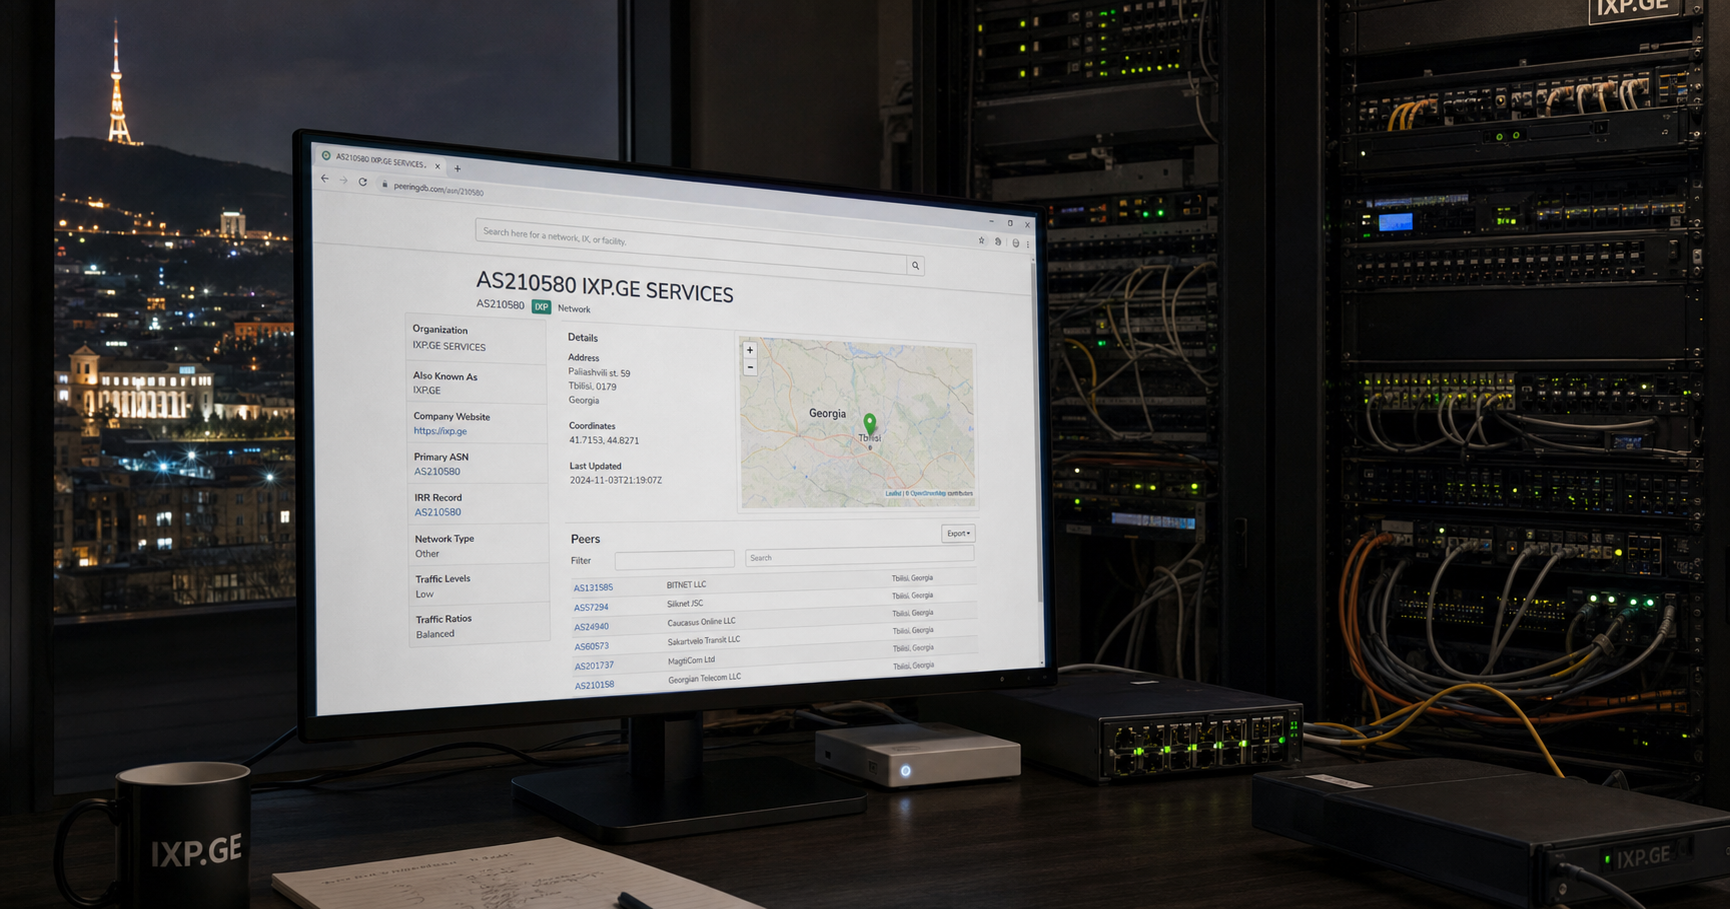
Task: Click the green Tbilisi map marker
Action: [869, 424]
